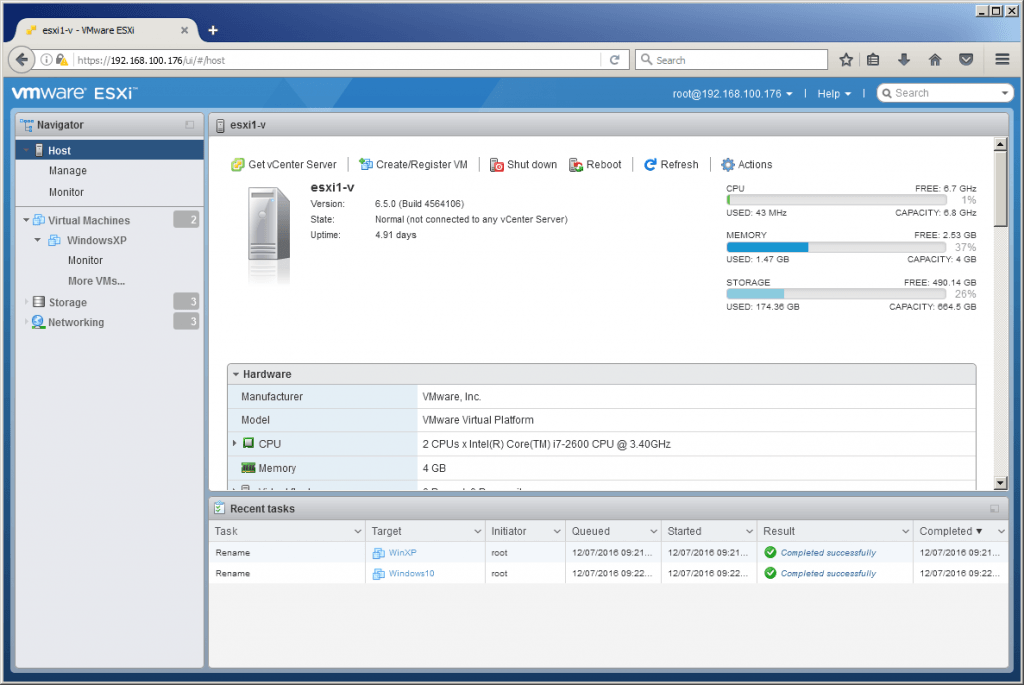Click the CPU chip icon in Hardware
Image resolution: width=1024 pixels, height=685 pixels.
pyautogui.click(x=248, y=443)
